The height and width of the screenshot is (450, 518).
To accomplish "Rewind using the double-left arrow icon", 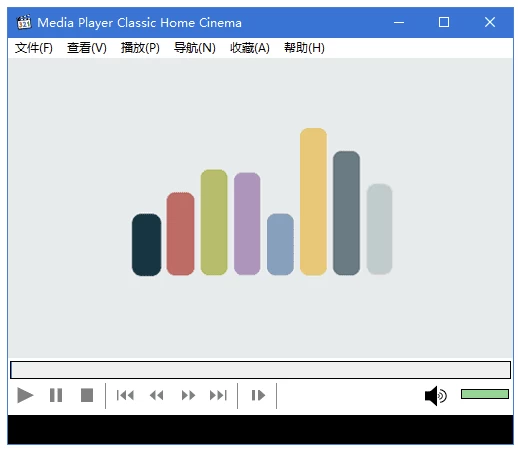I will tap(156, 395).
